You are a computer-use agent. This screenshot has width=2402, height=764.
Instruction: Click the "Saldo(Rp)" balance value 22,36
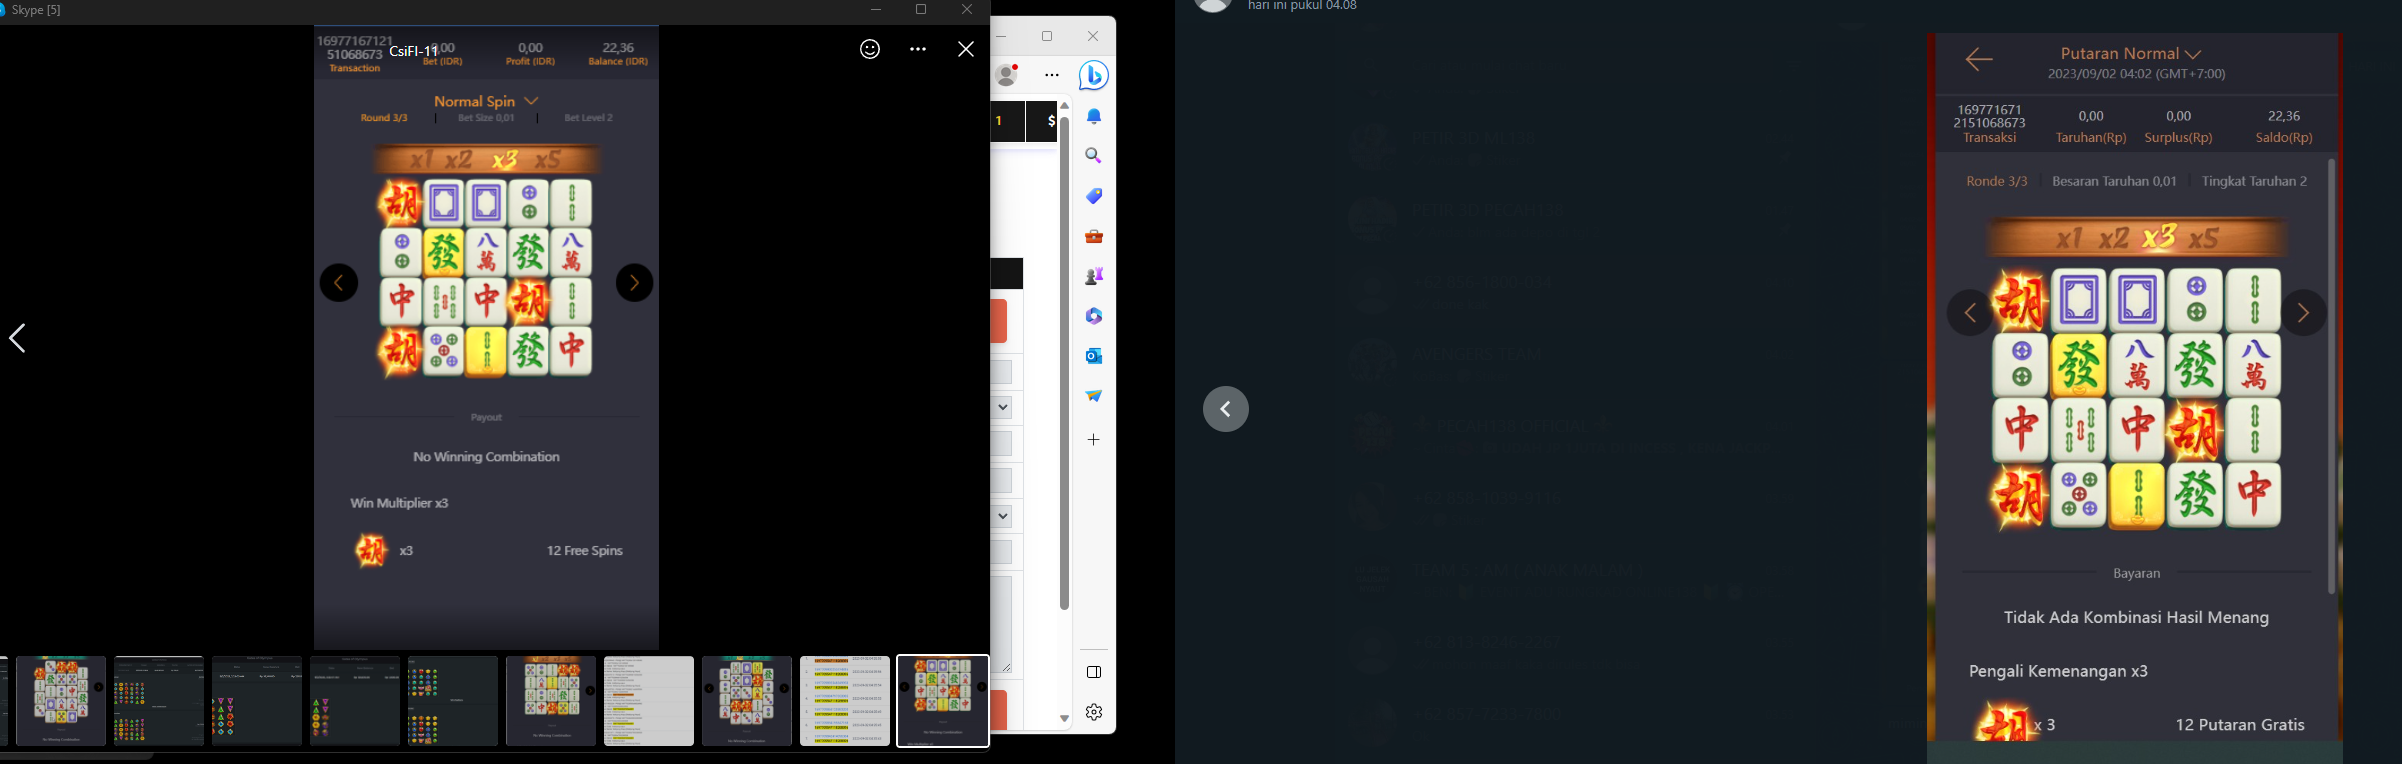2284,116
